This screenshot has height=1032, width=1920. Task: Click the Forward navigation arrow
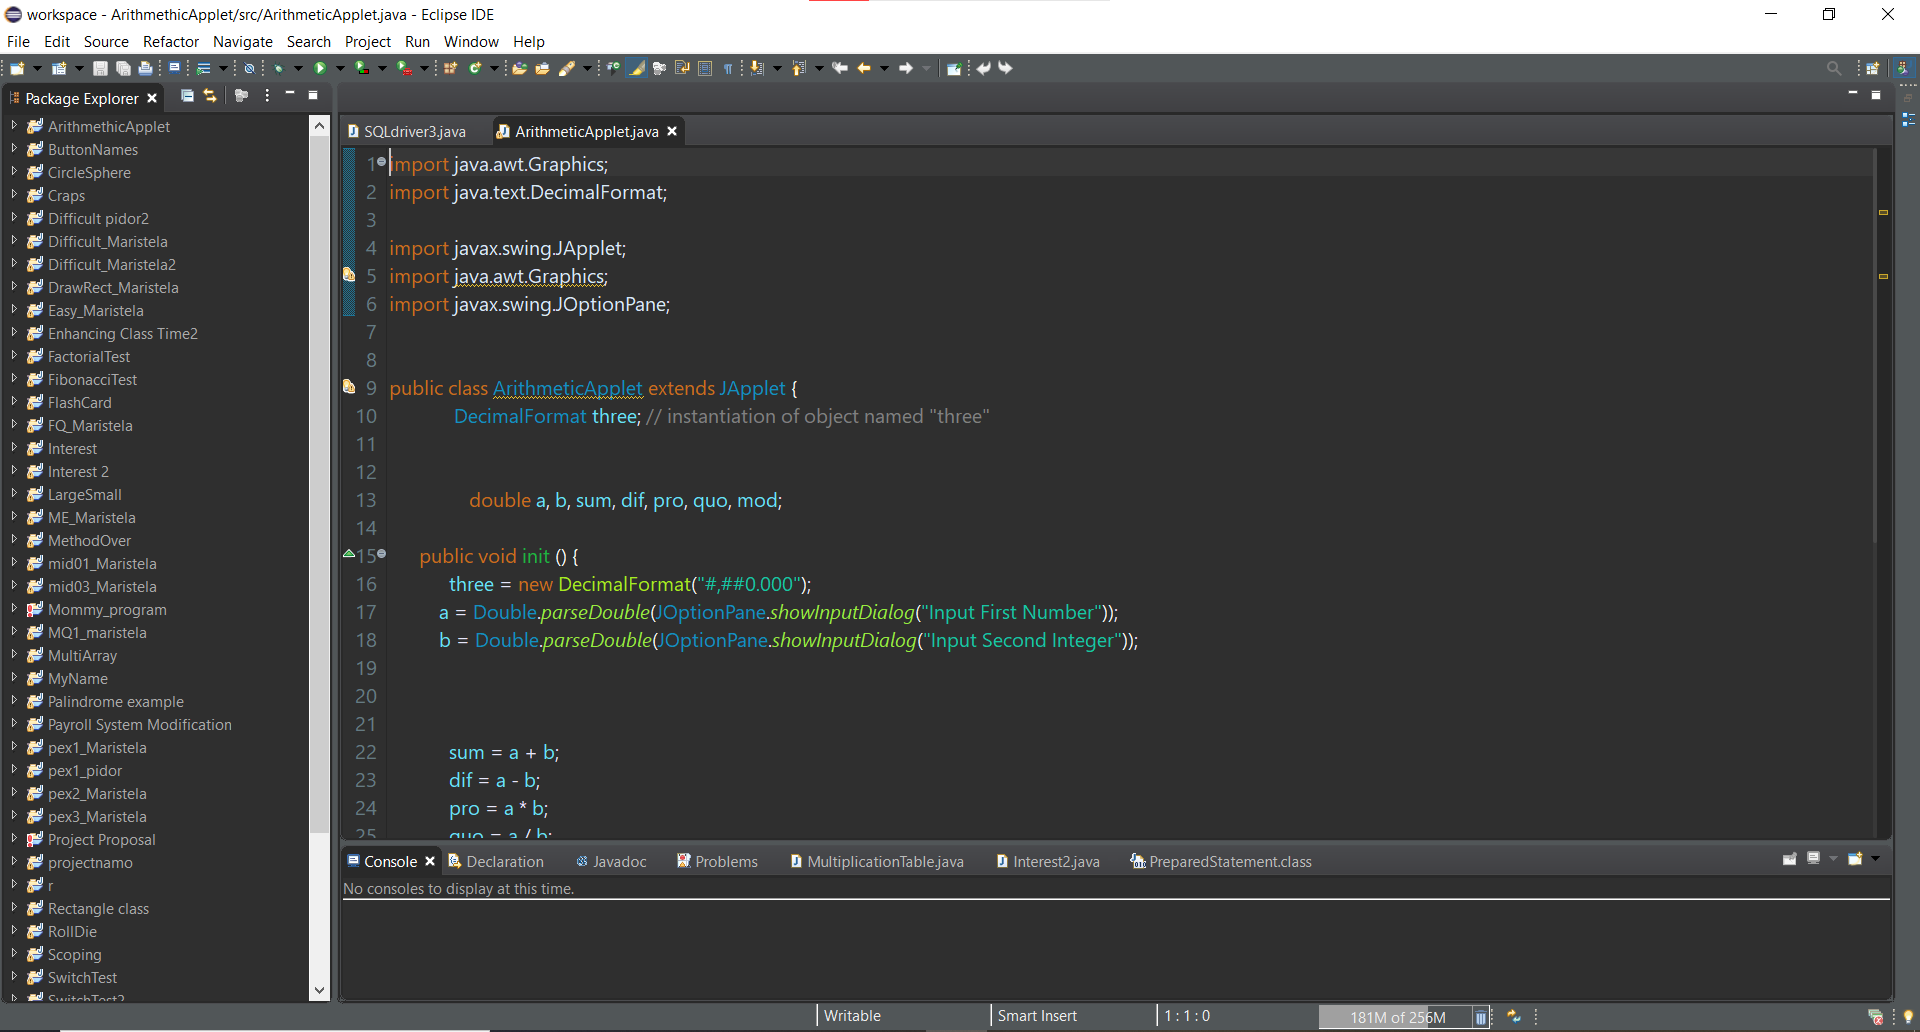[x=906, y=68]
